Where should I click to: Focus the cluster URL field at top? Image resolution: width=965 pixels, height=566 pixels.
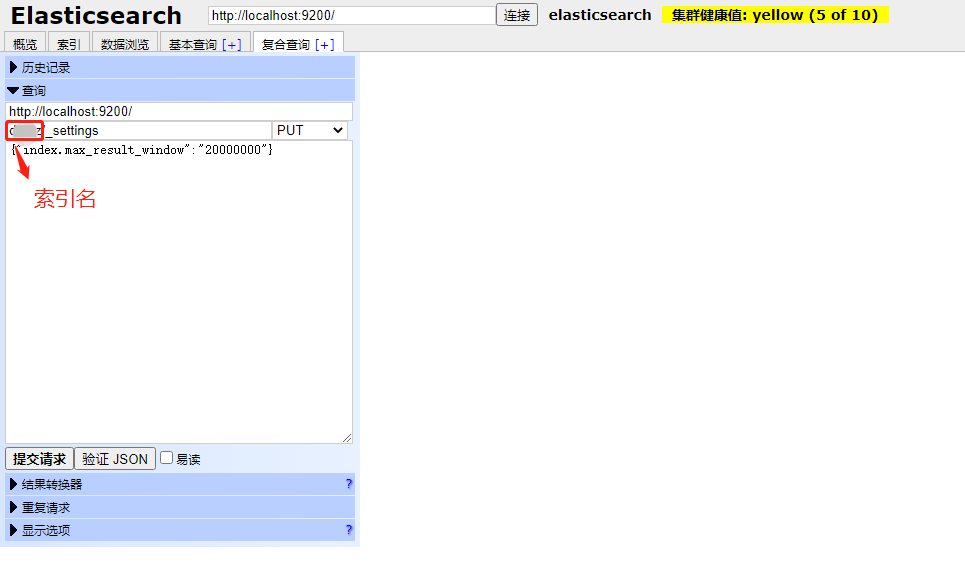click(352, 15)
